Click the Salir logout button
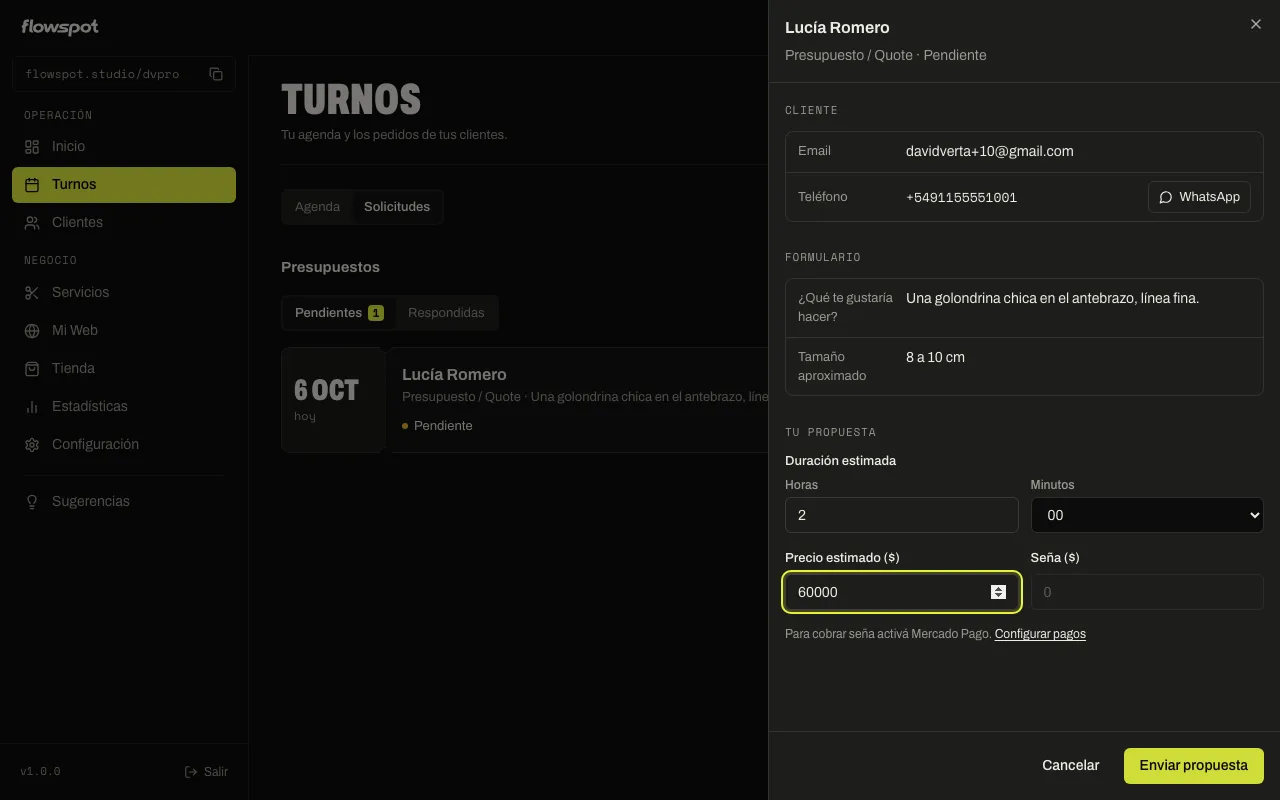 (x=206, y=772)
